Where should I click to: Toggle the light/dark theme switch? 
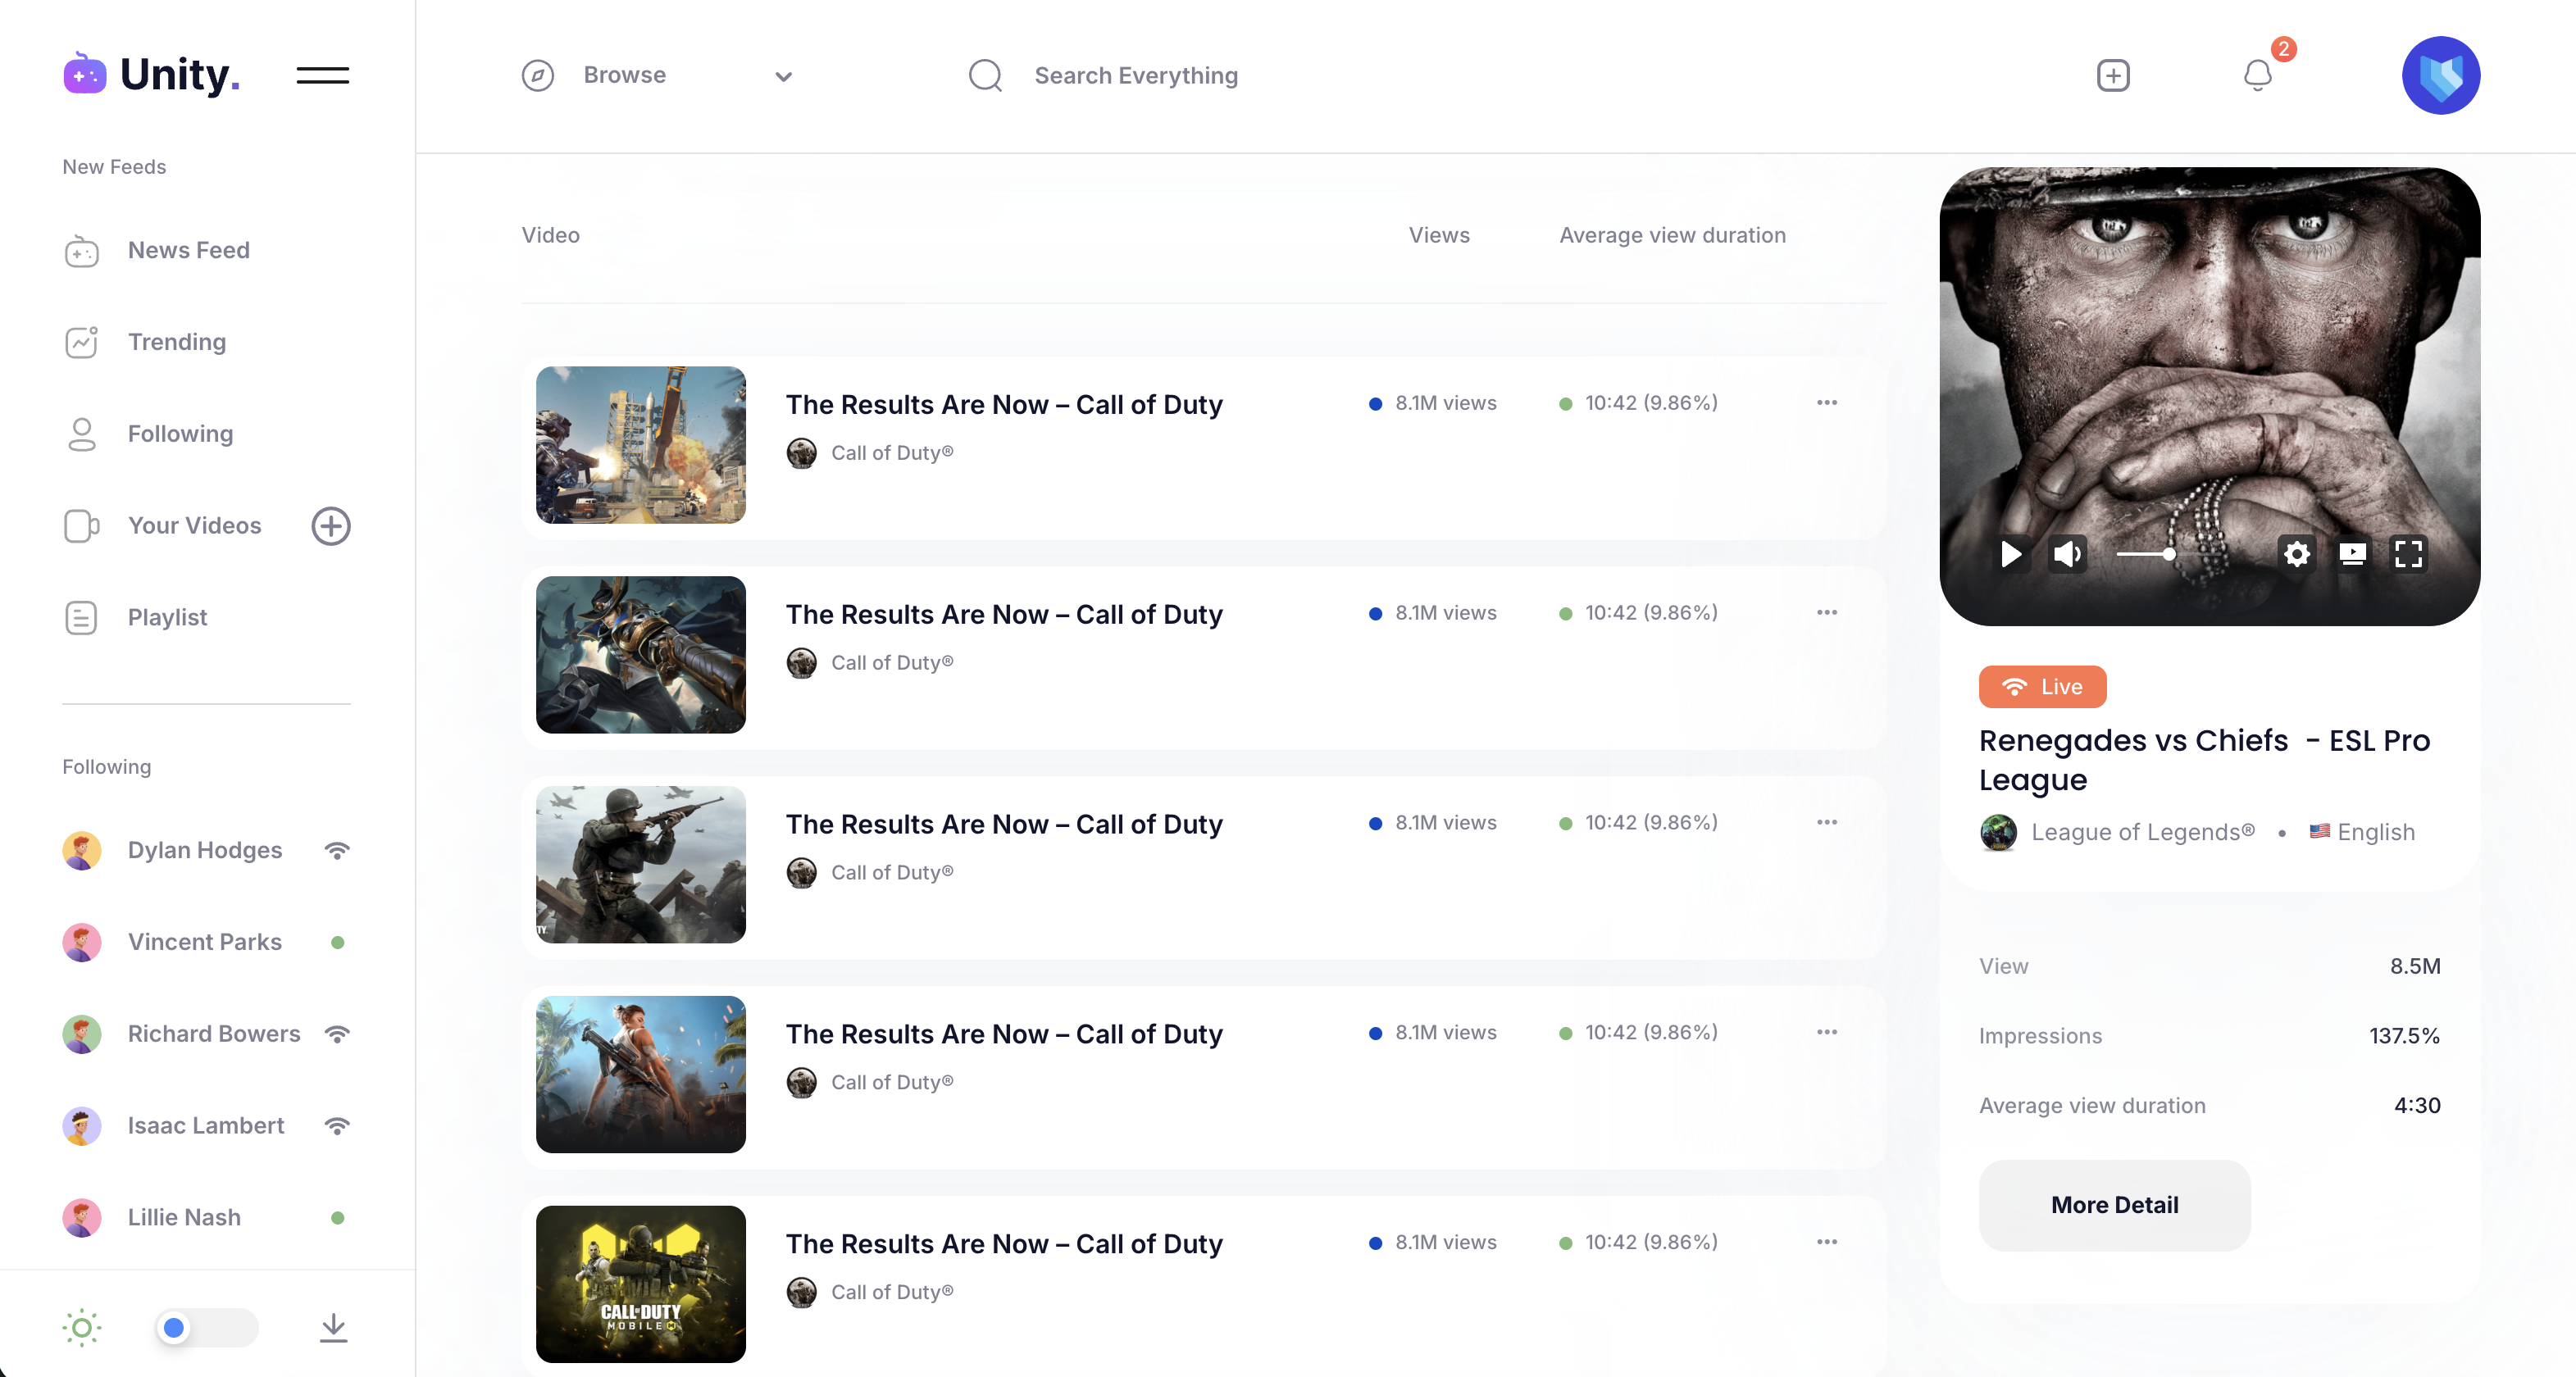click(x=207, y=1328)
